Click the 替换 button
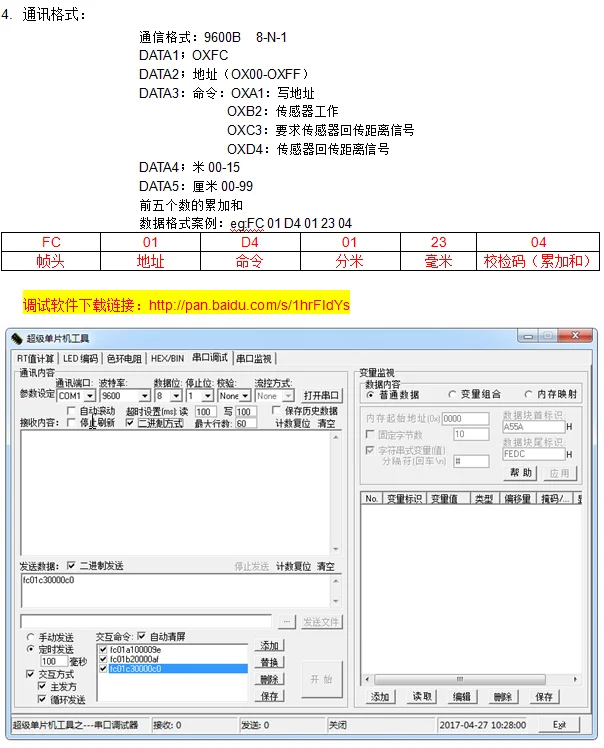The height and width of the screenshot is (748, 604). [270, 663]
